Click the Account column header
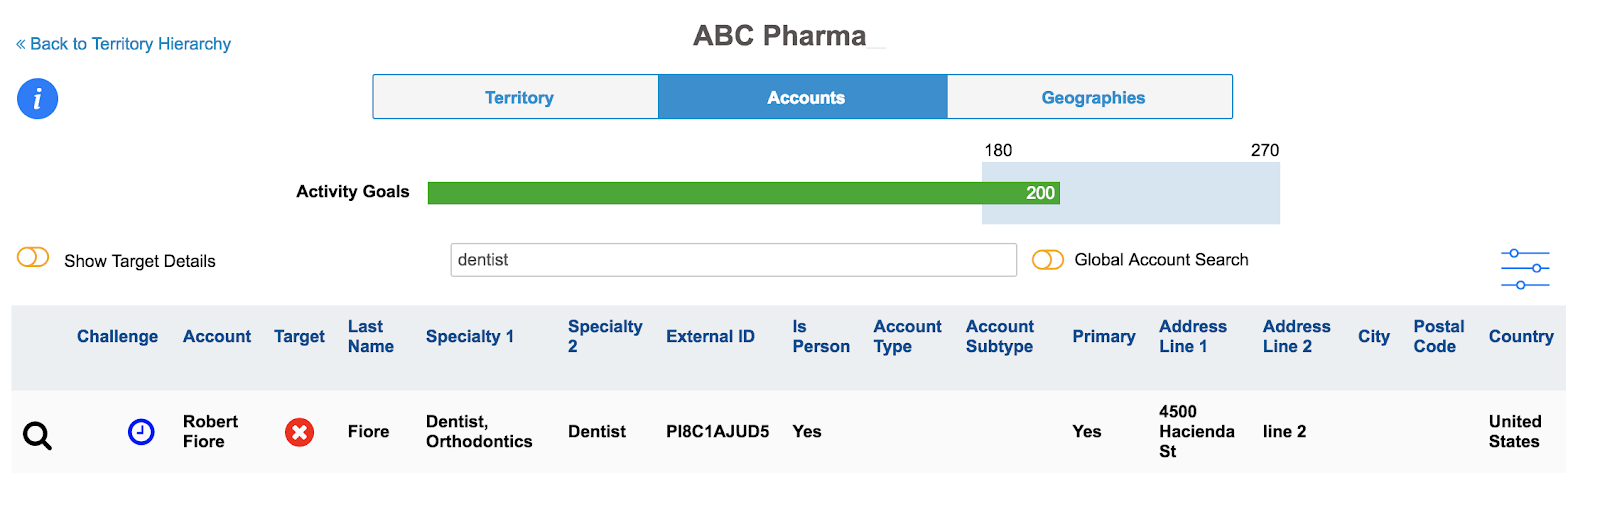This screenshot has width=1600, height=507. click(216, 337)
